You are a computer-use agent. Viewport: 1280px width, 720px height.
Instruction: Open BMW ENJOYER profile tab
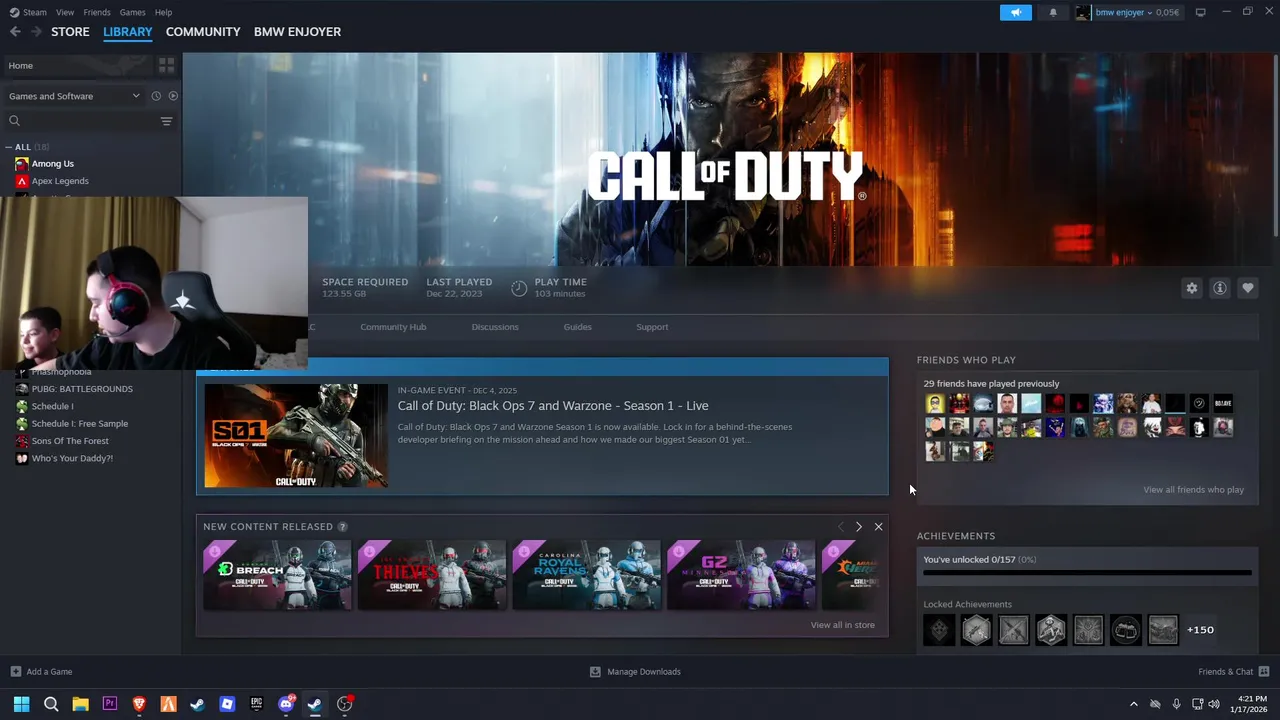(297, 32)
